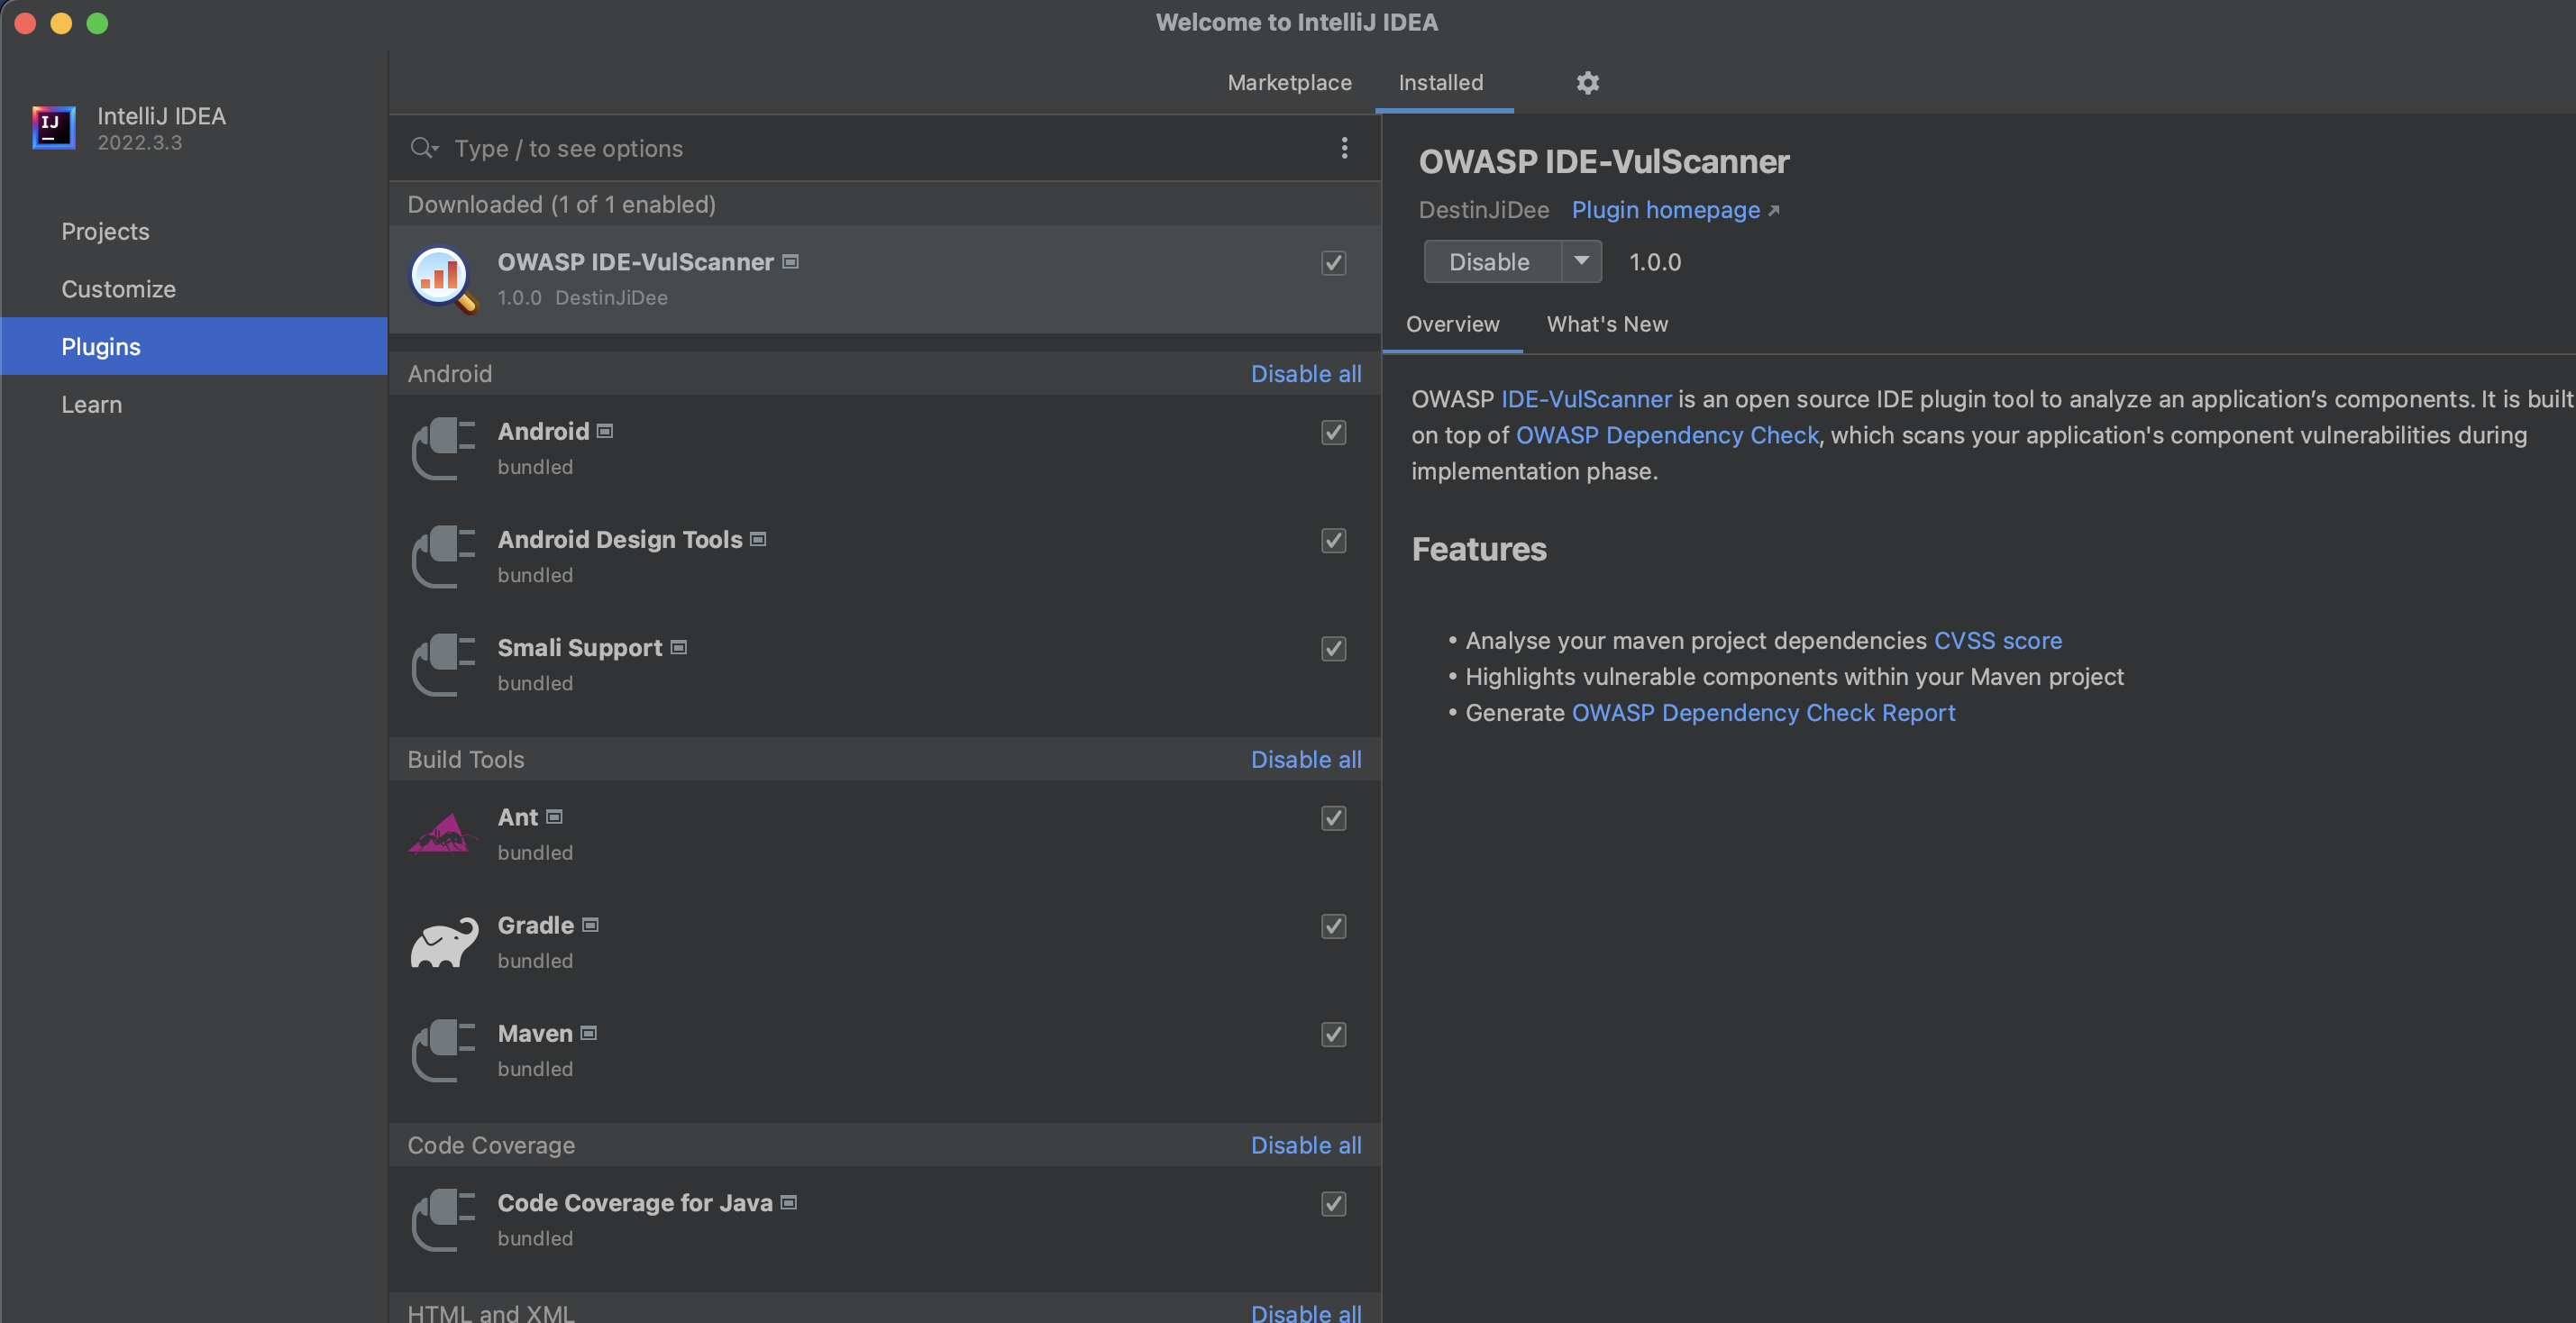Click the OWASP IDE-VulScanner plugin icon
Image resolution: width=2576 pixels, height=1323 pixels.
click(x=443, y=279)
